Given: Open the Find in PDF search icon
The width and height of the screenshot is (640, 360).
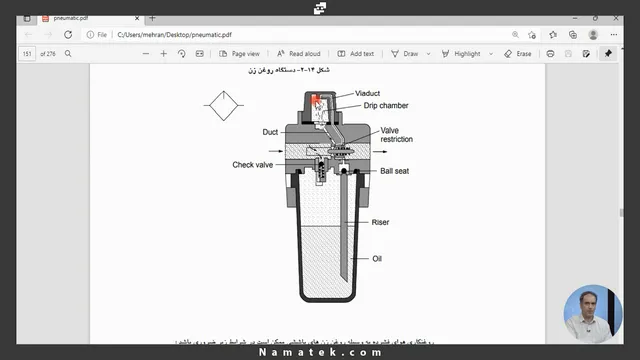Looking at the screenshot, I should 68,54.
